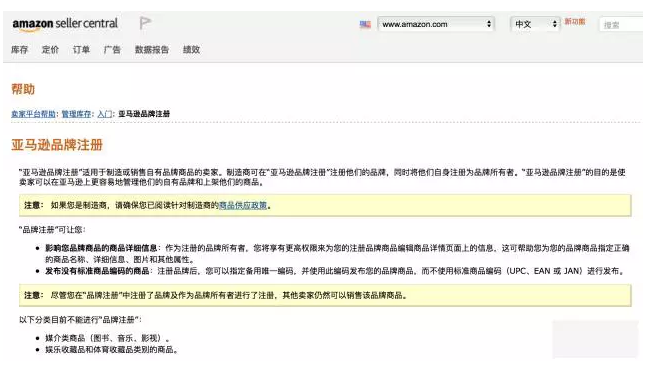
Task: Click the line 以下分类目前不能进行"品牌注册"
Action: click(x=80, y=320)
